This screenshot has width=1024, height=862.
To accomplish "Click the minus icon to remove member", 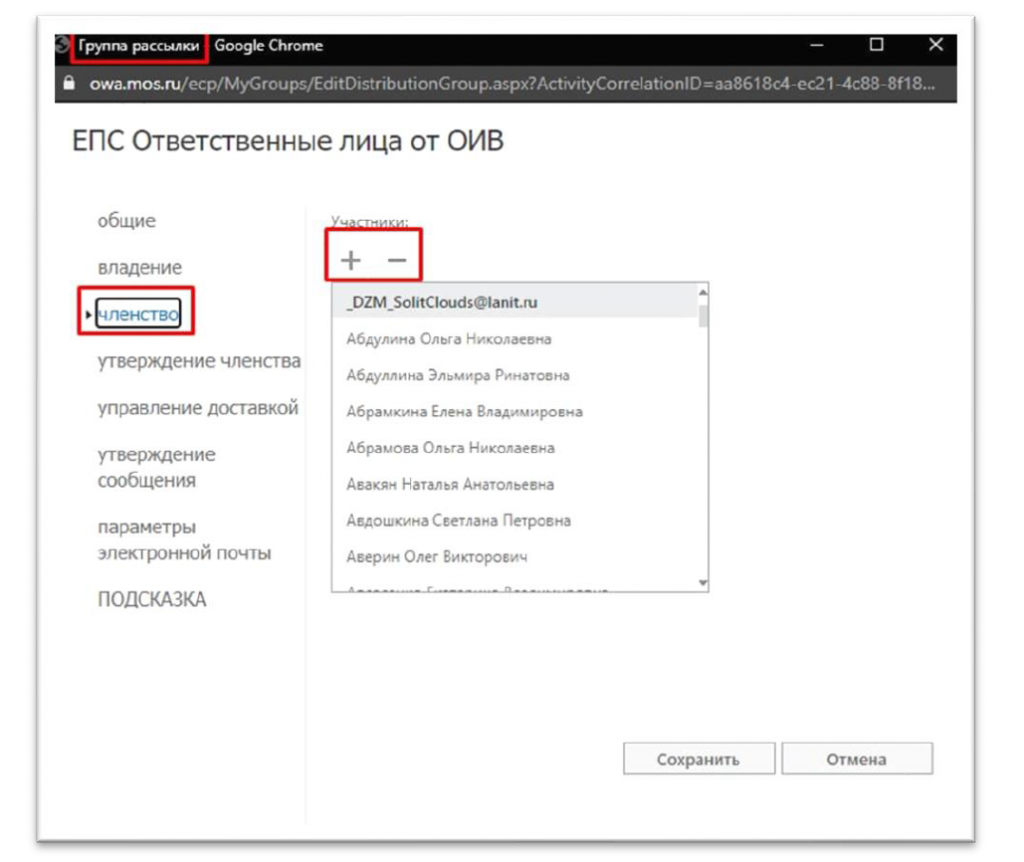I will pos(397,260).
